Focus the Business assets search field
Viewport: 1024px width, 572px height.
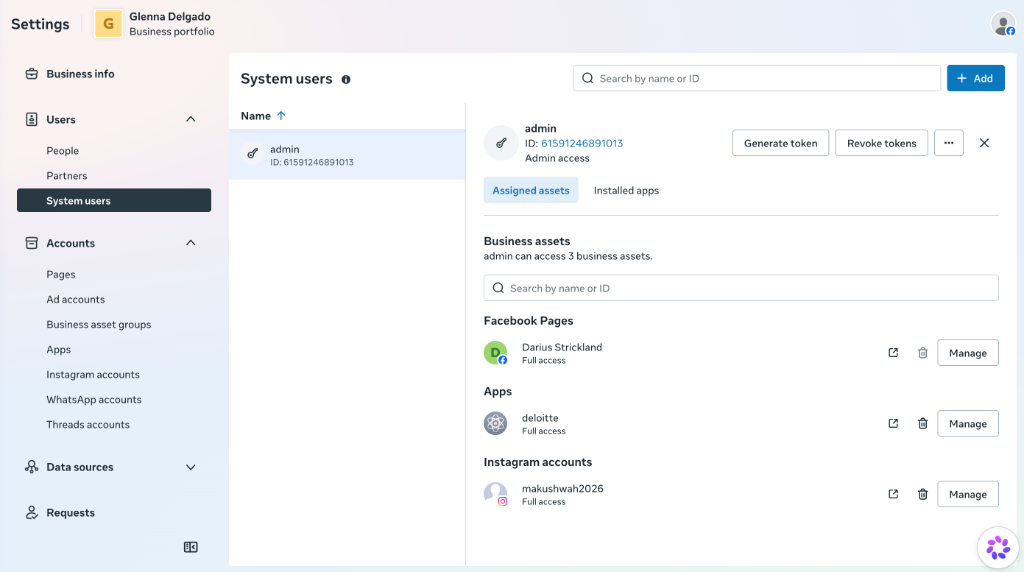[741, 288]
